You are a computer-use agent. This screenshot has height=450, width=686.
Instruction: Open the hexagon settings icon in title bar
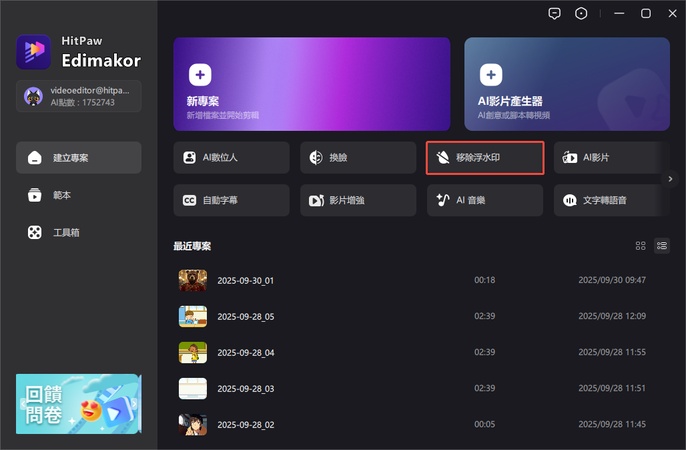[x=581, y=13]
